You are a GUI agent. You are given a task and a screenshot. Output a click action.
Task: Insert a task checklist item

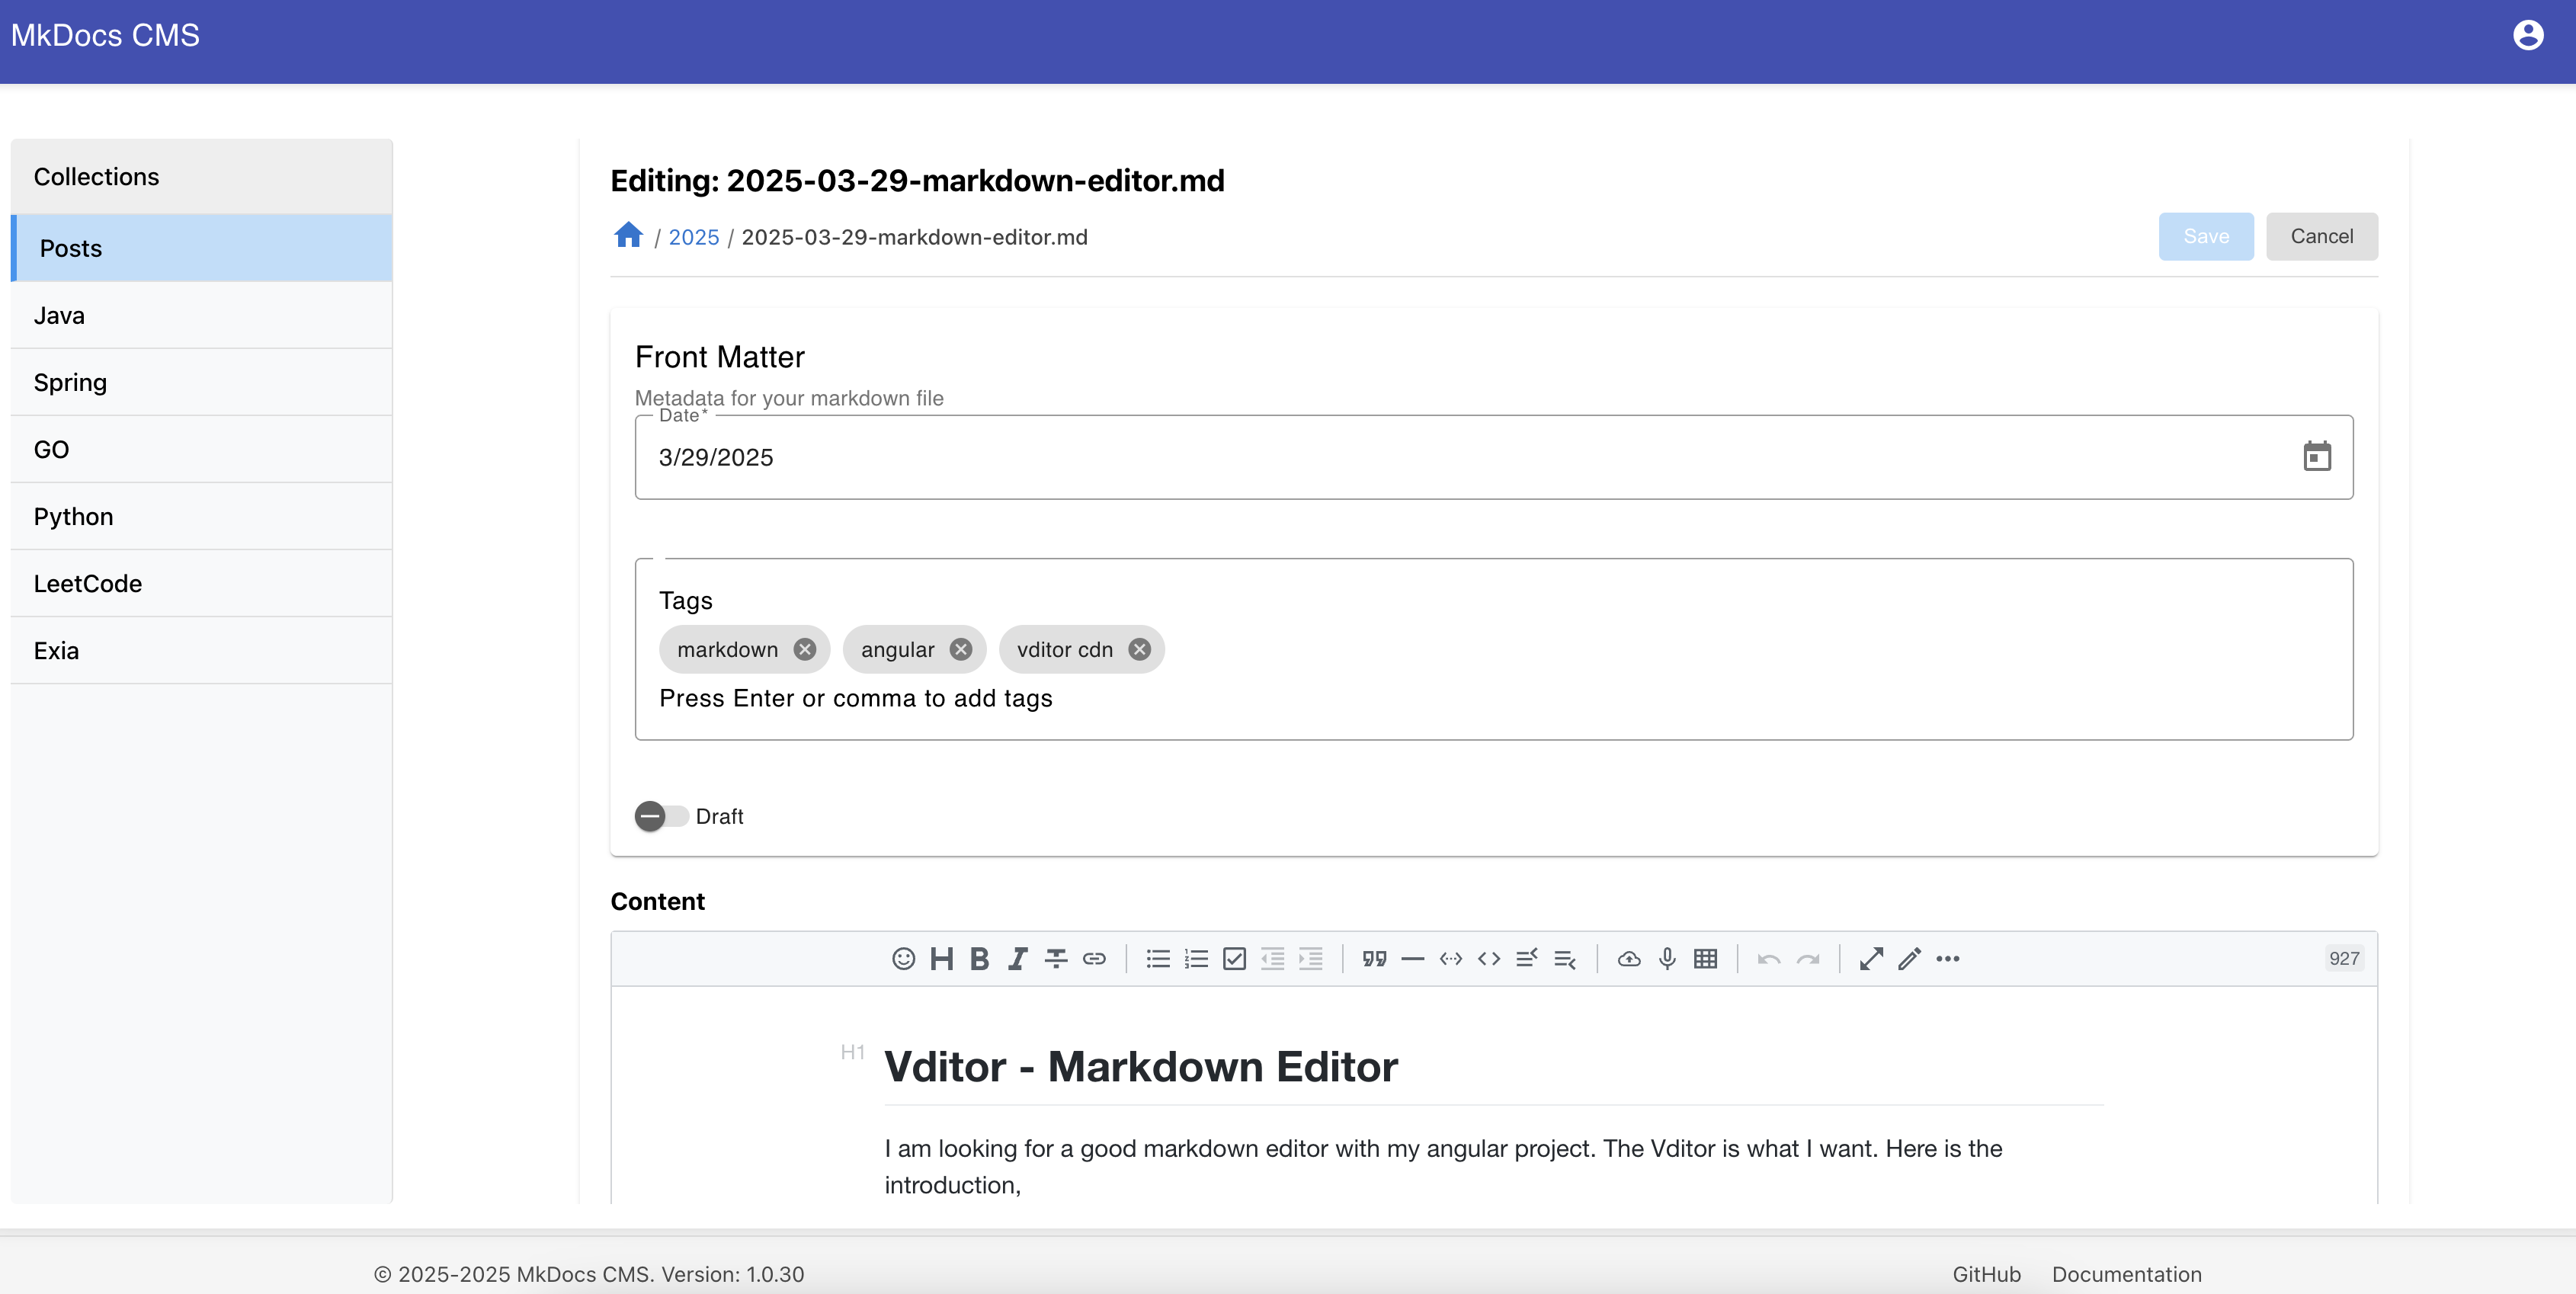click(x=1234, y=959)
